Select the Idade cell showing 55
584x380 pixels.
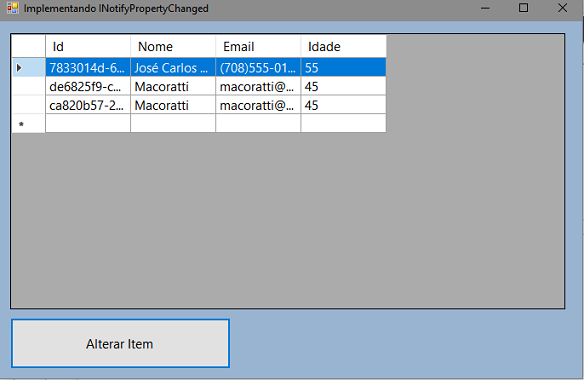coord(343,67)
